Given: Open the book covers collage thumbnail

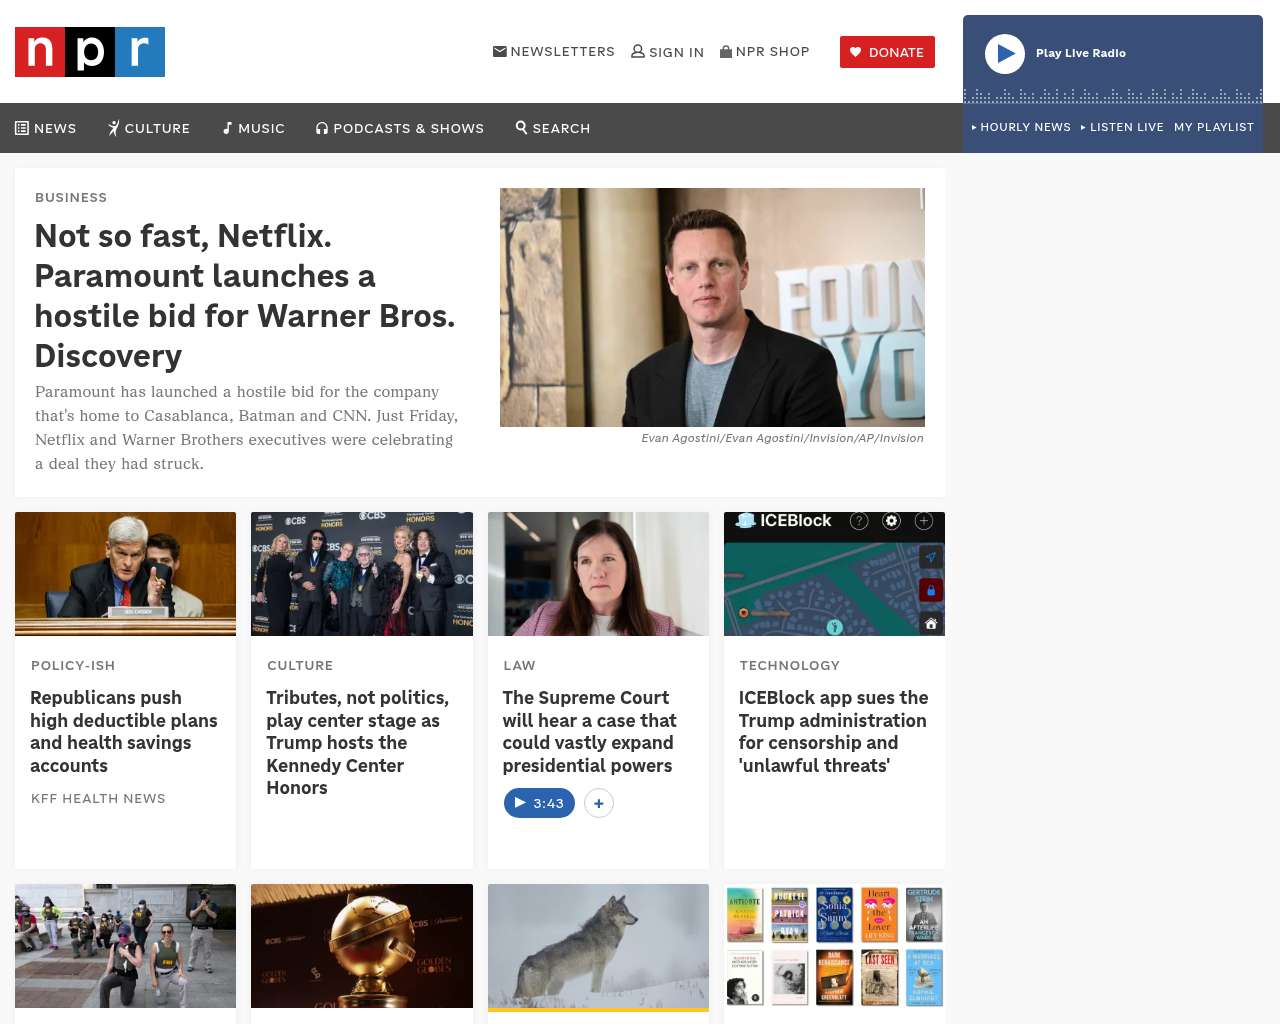Looking at the screenshot, I should [x=834, y=946].
